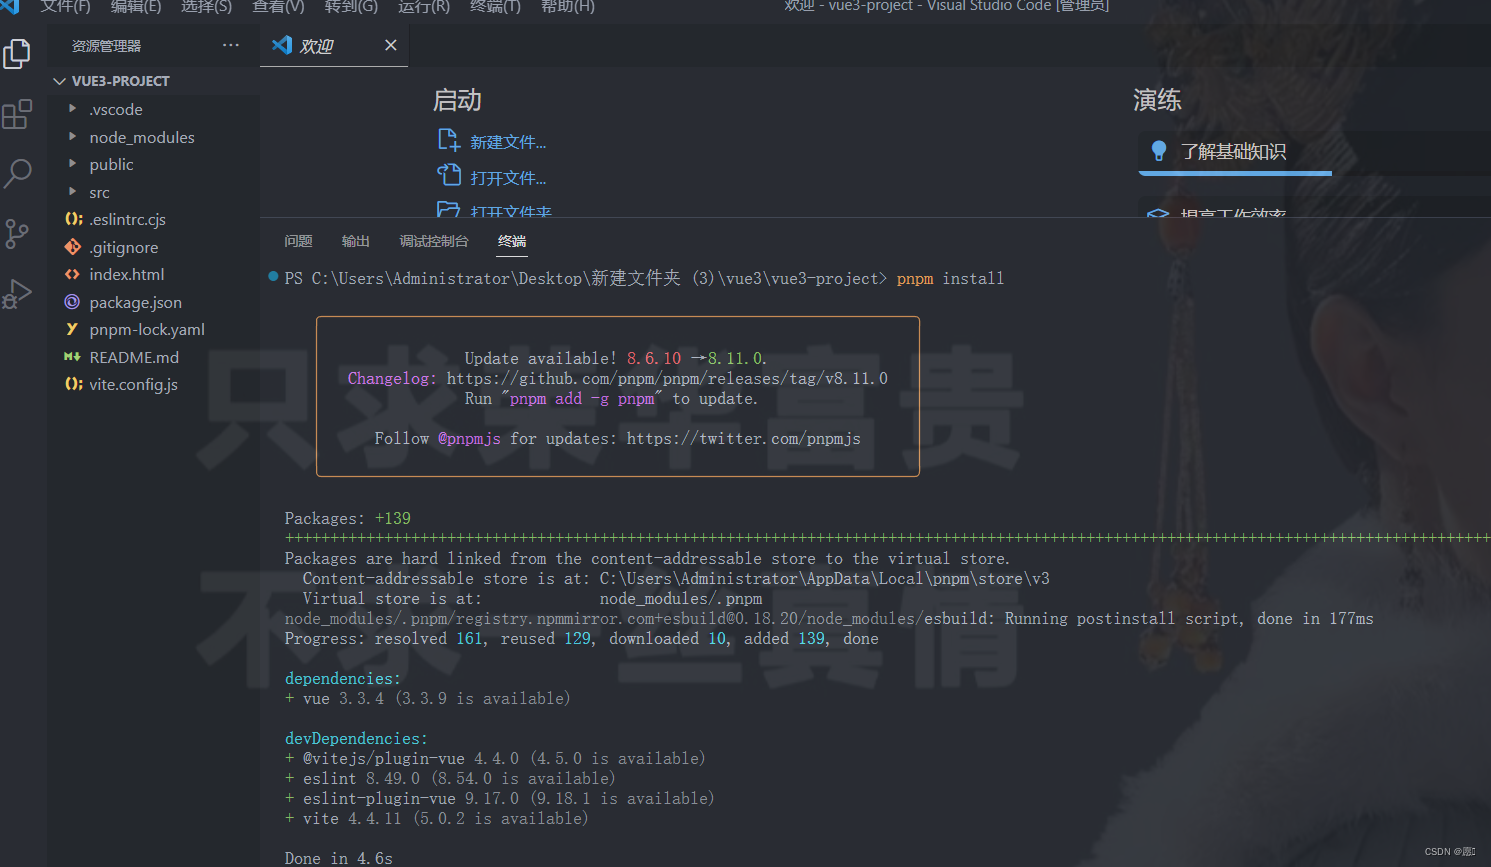Click the 打开文件... link
This screenshot has height=867, width=1491.
pyautogui.click(x=508, y=178)
